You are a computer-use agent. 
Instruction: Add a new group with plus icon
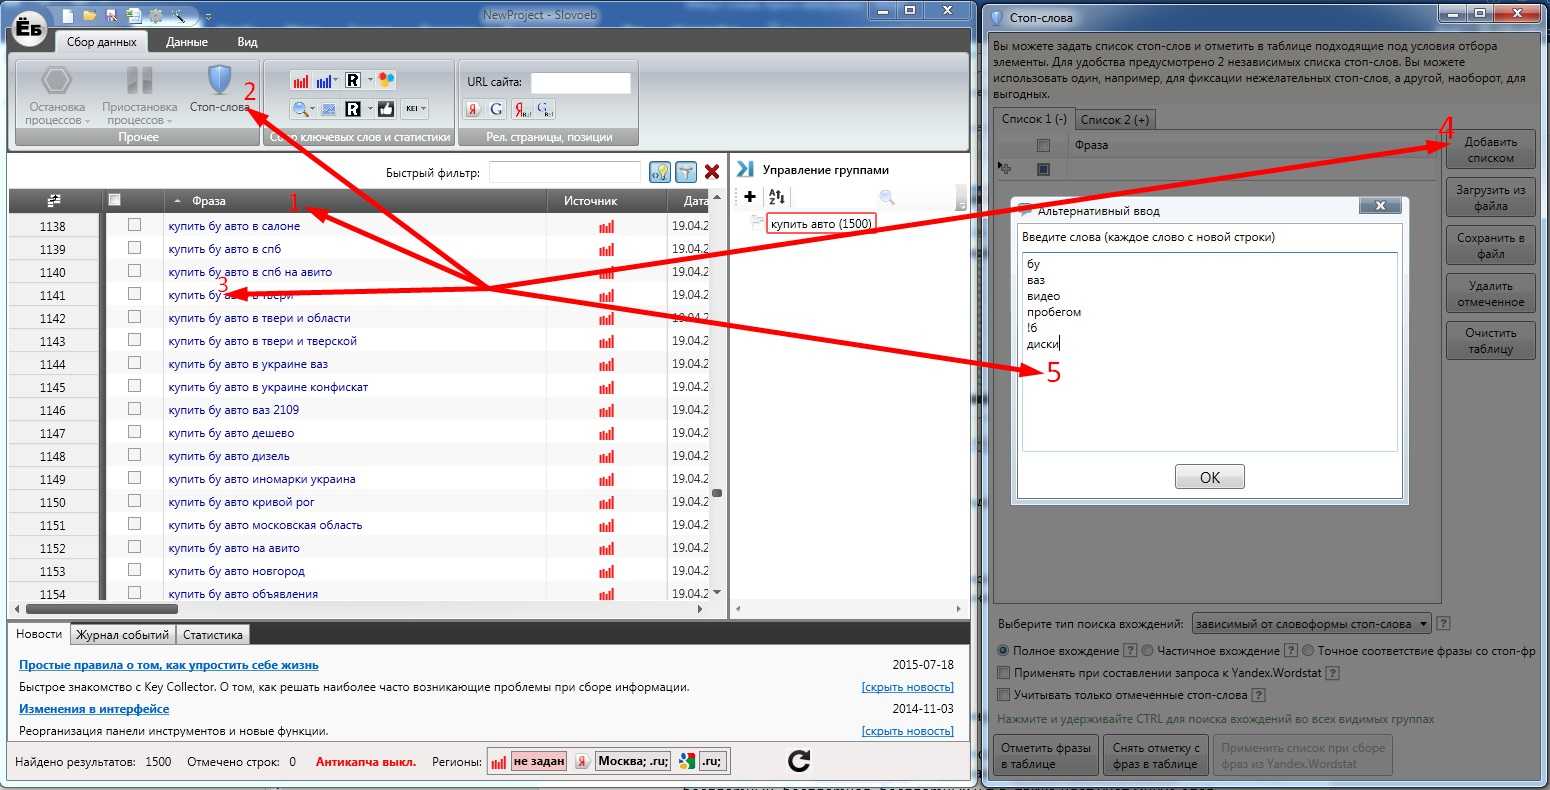click(x=750, y=197)
